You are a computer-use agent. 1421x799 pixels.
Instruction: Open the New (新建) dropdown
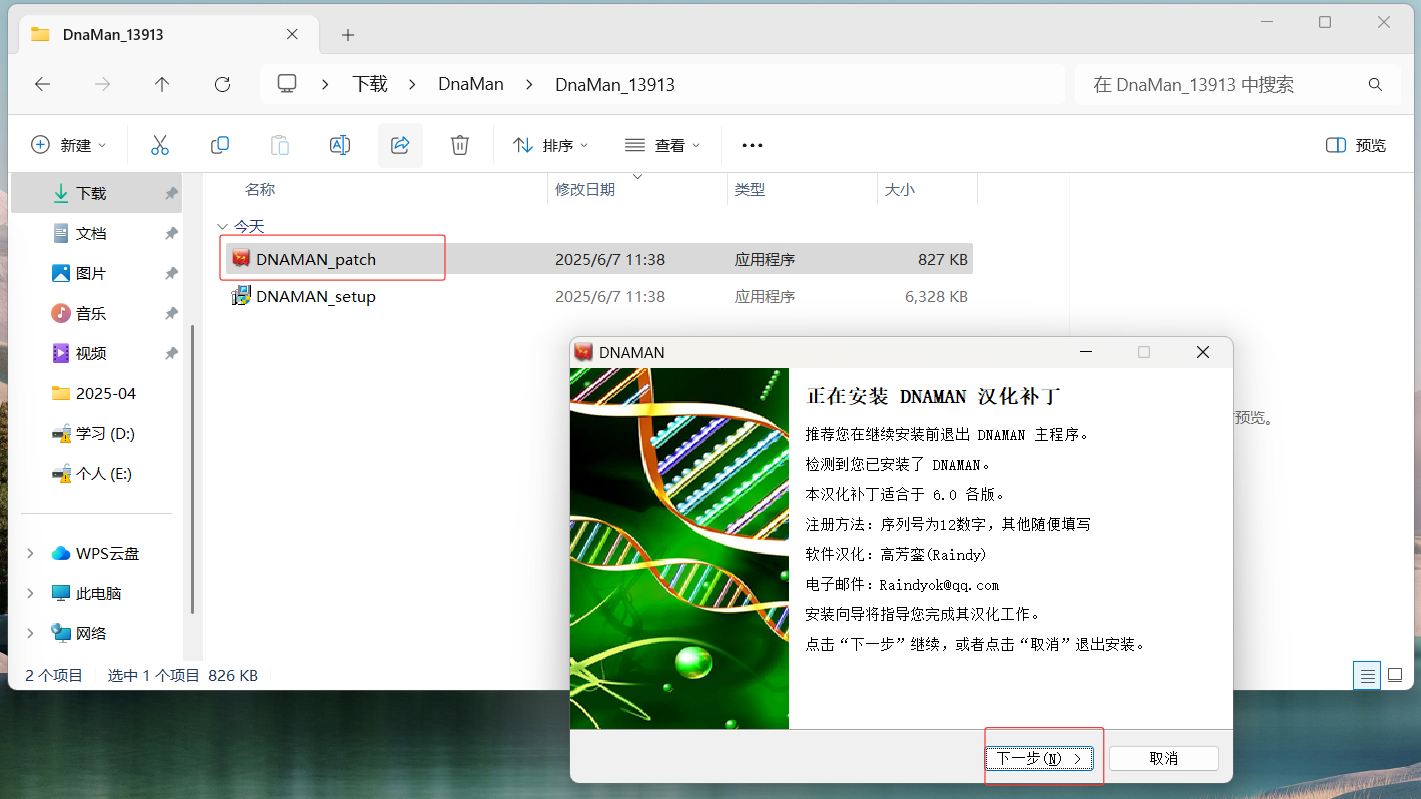pyautogui.click(x=69, y=145)
